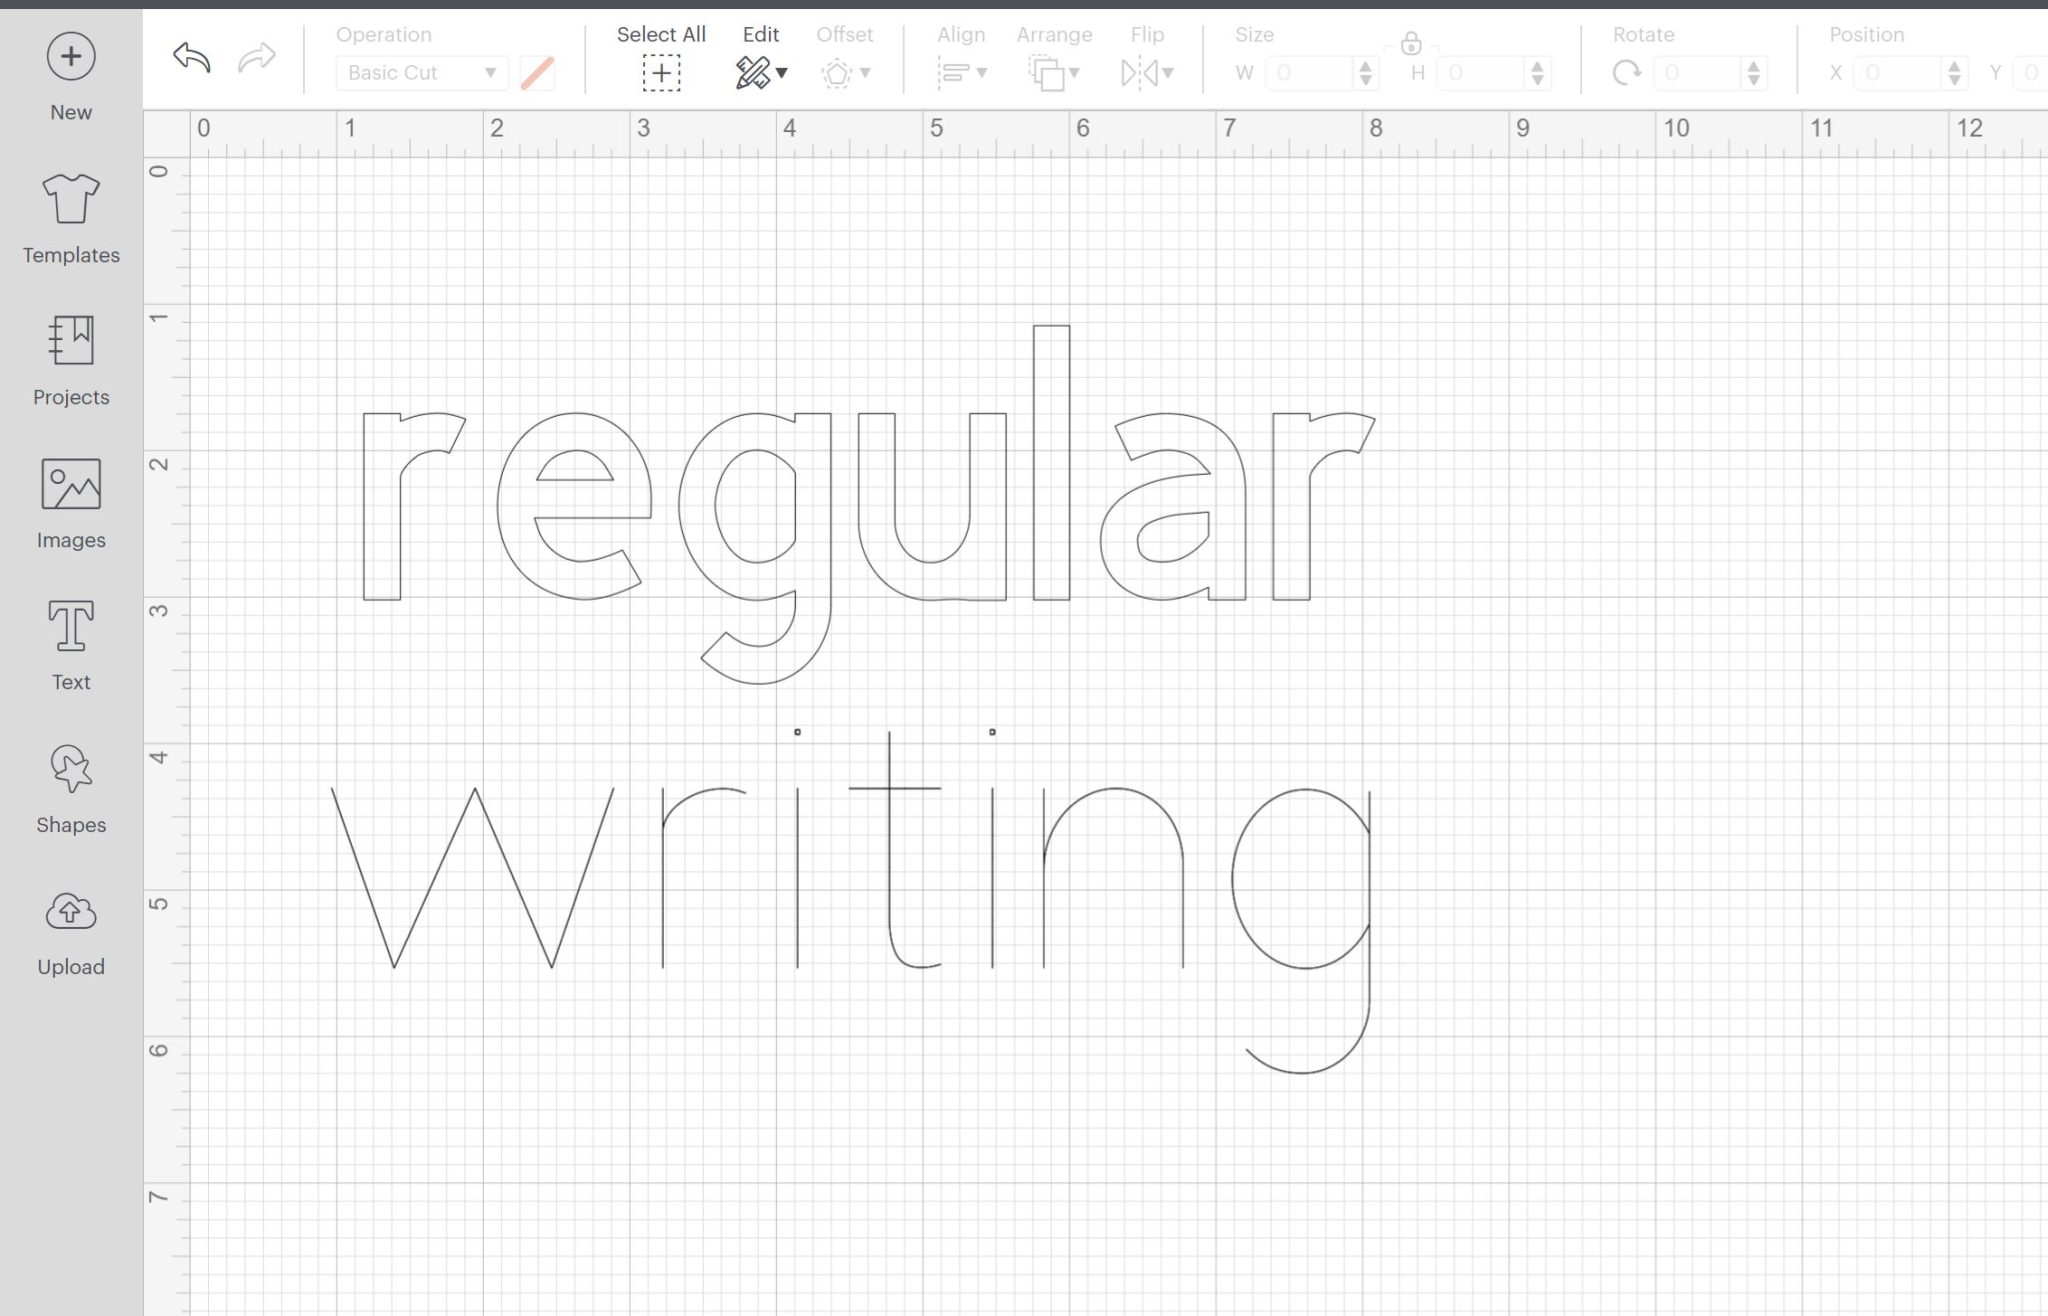Click the Templates label in sidebar

point(71,255)
